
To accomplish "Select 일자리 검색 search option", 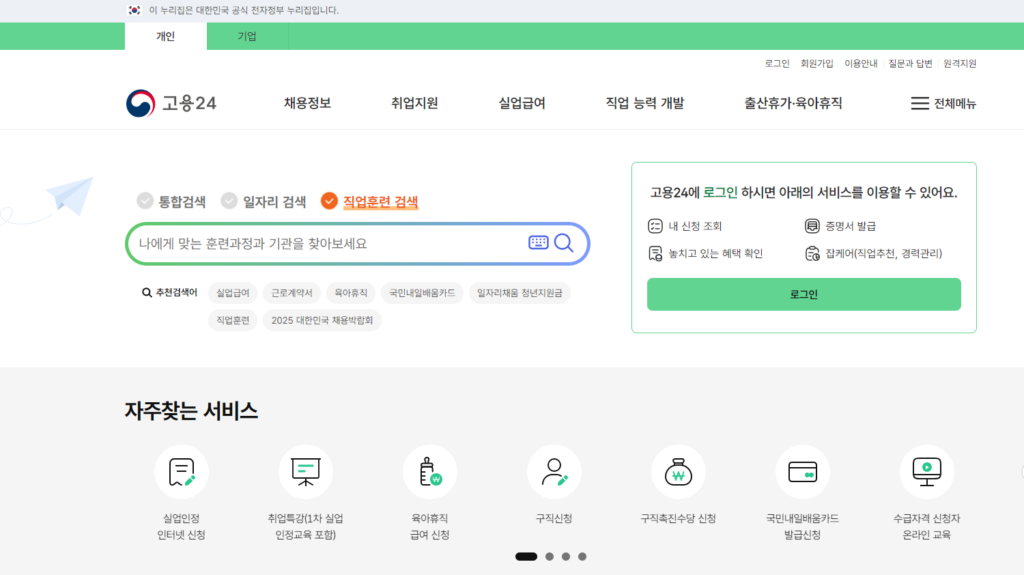I will point(263,201).
